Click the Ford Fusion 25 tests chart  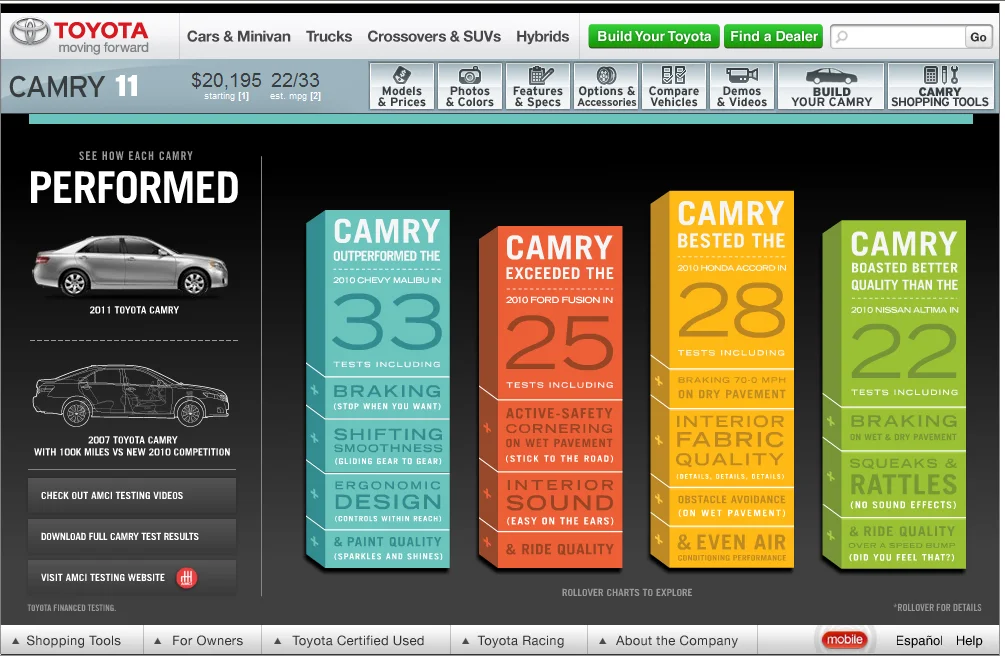tap(551, 398)
